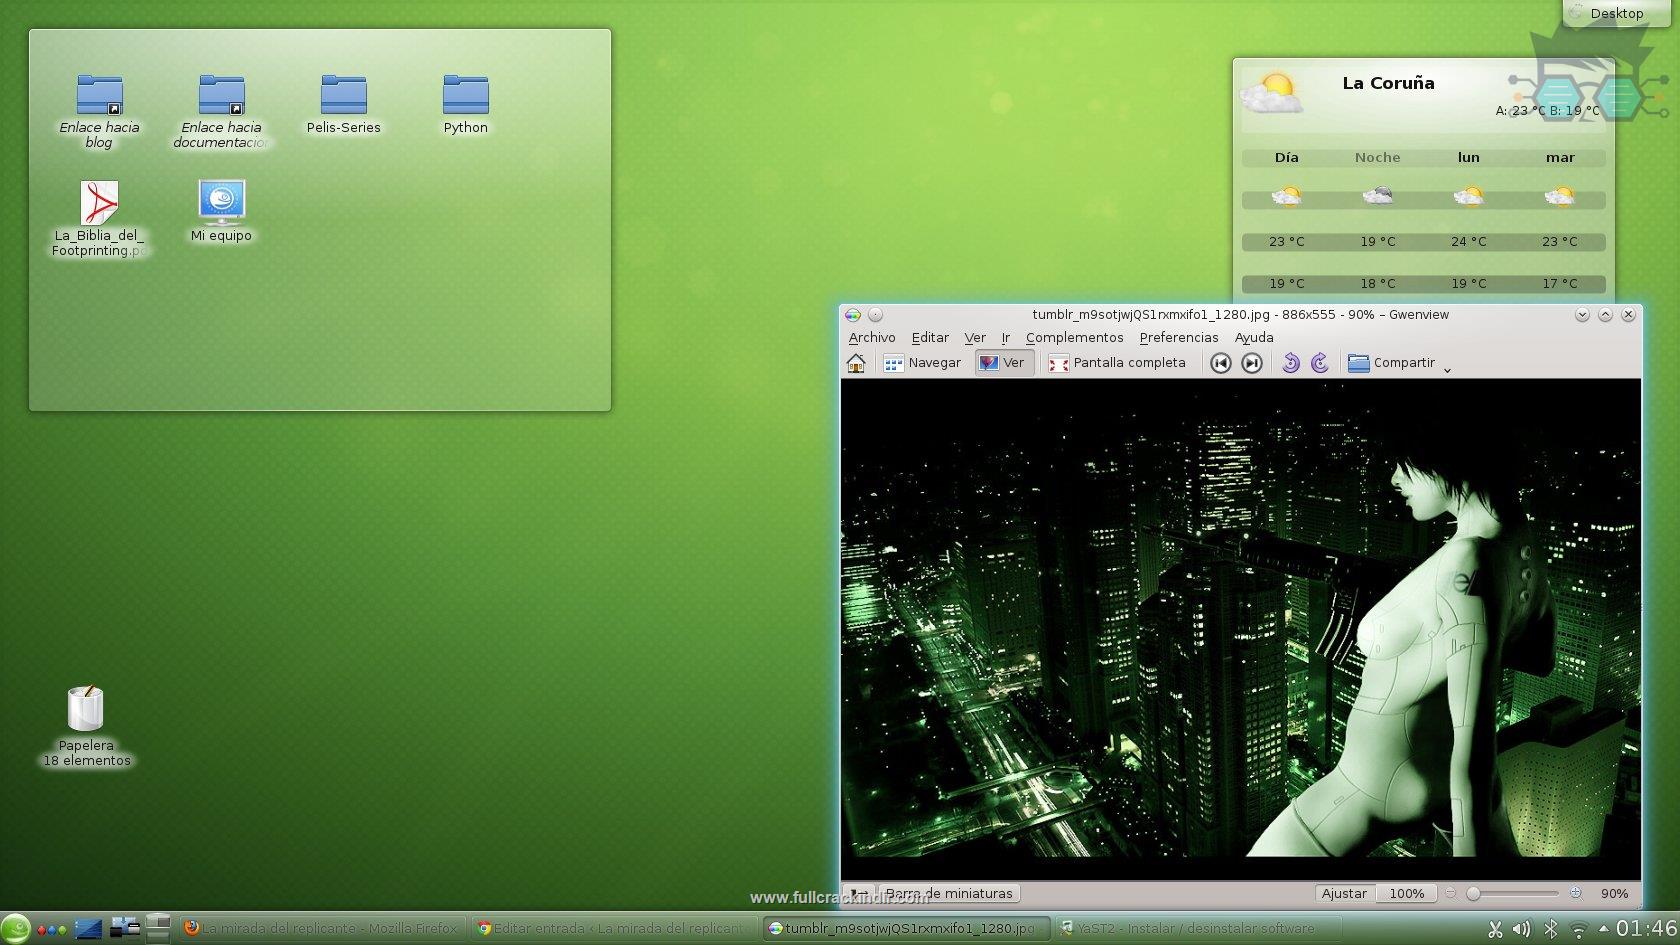Image resolution: width=1680 pixels, height=945 pixels.
Task: Click the current weather sun-cloud icon
Action: (x=1271, y=93)
